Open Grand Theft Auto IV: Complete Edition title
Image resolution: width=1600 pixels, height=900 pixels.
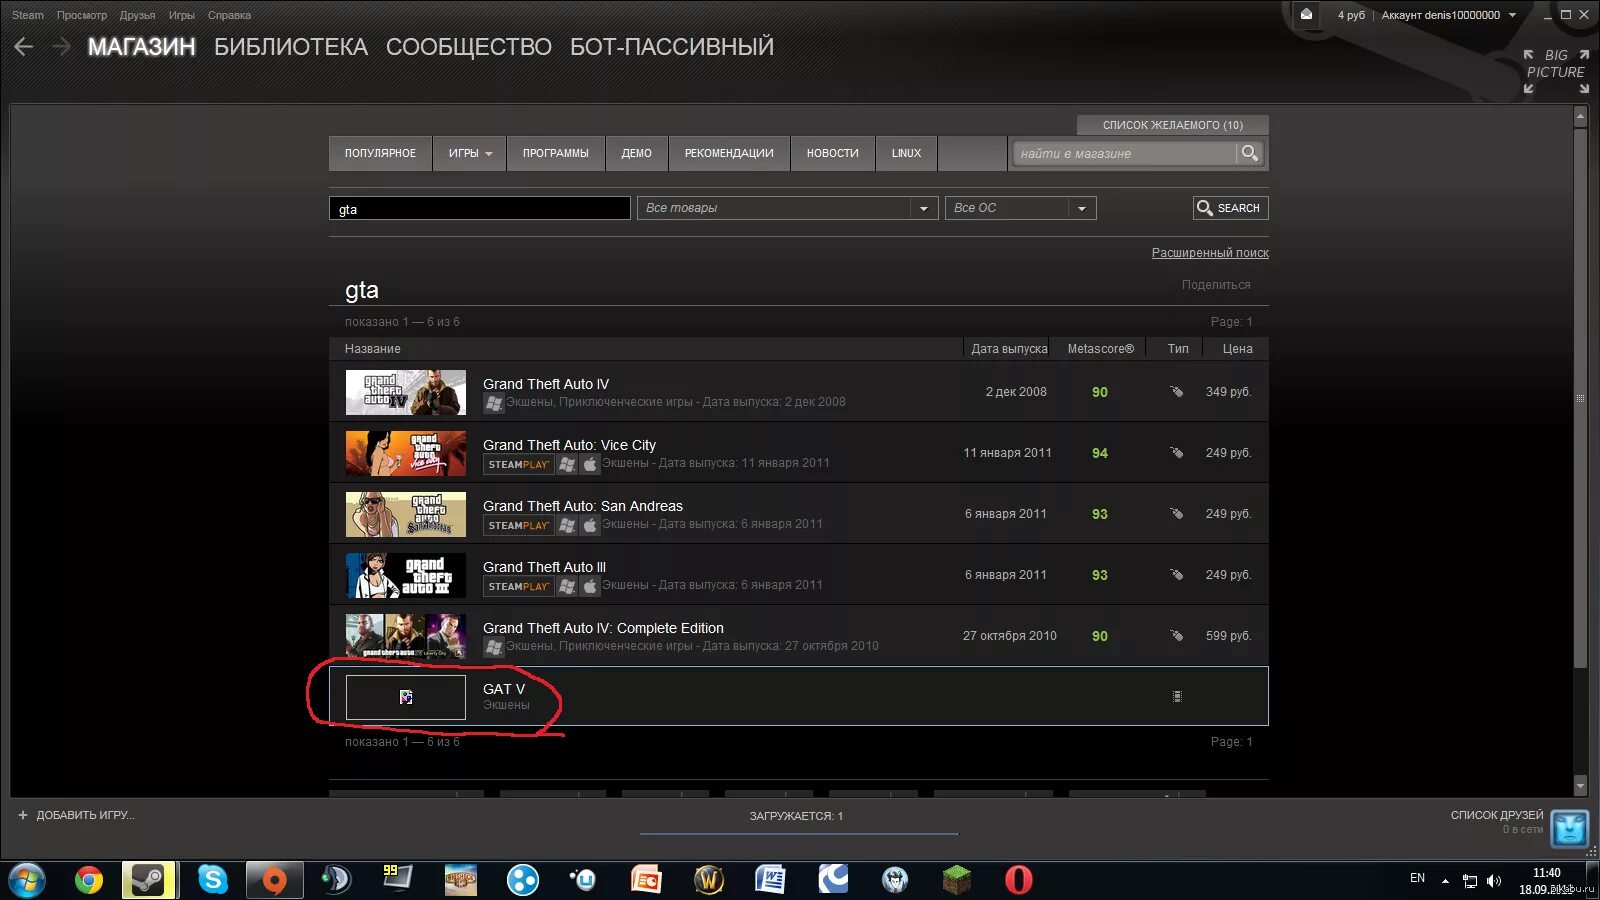603,628
